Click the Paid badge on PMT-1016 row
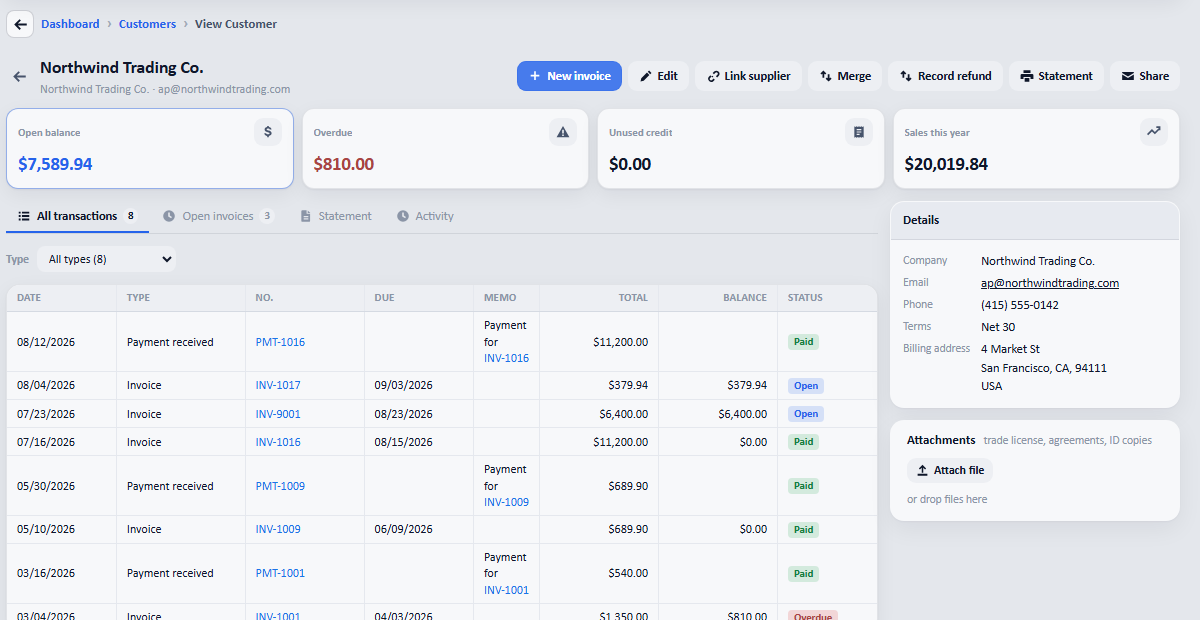Viewport: 1200px width, 620px height. pos(803,342)
